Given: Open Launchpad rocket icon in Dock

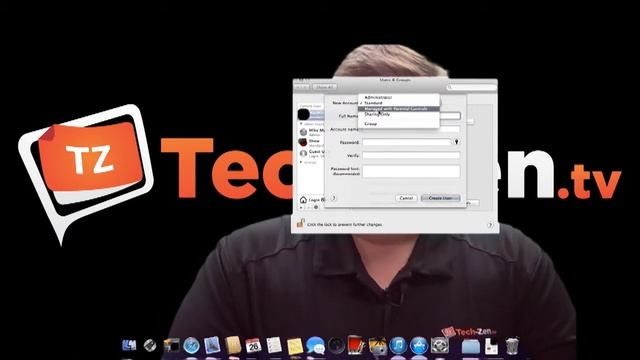Looking at the screenshot, I should 150,345.
